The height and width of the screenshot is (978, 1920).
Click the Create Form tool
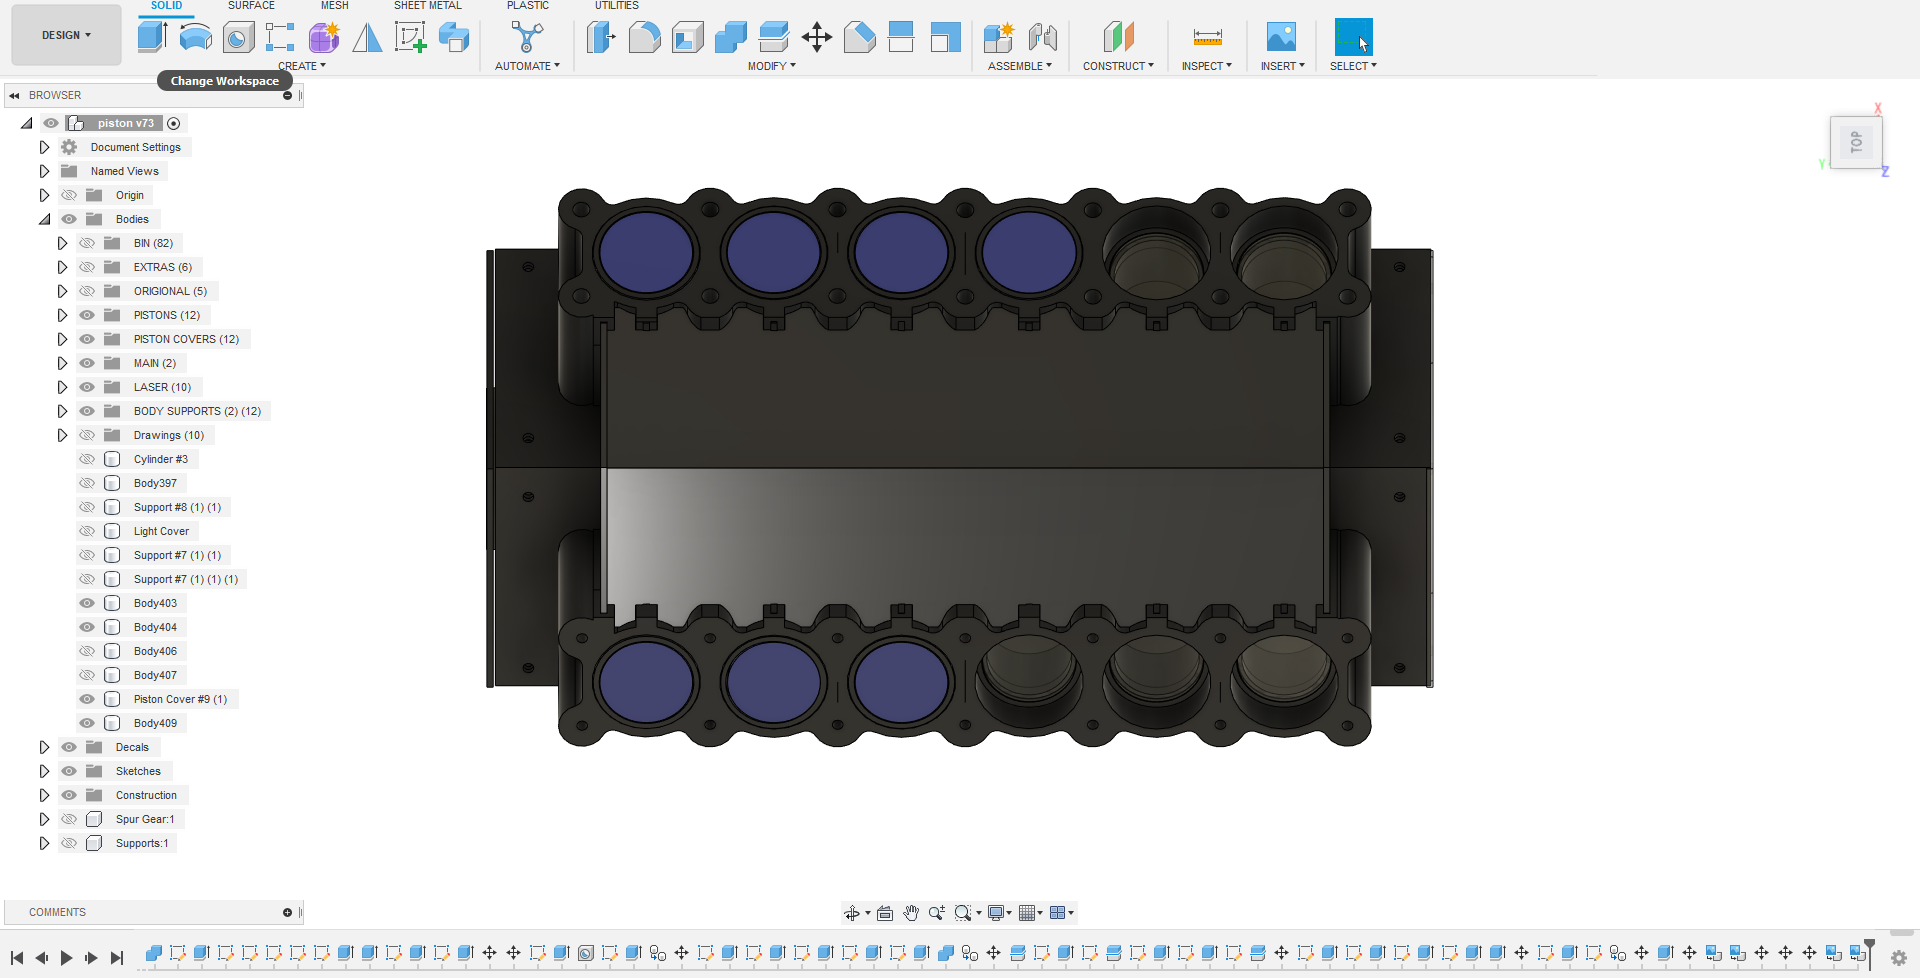323,37
